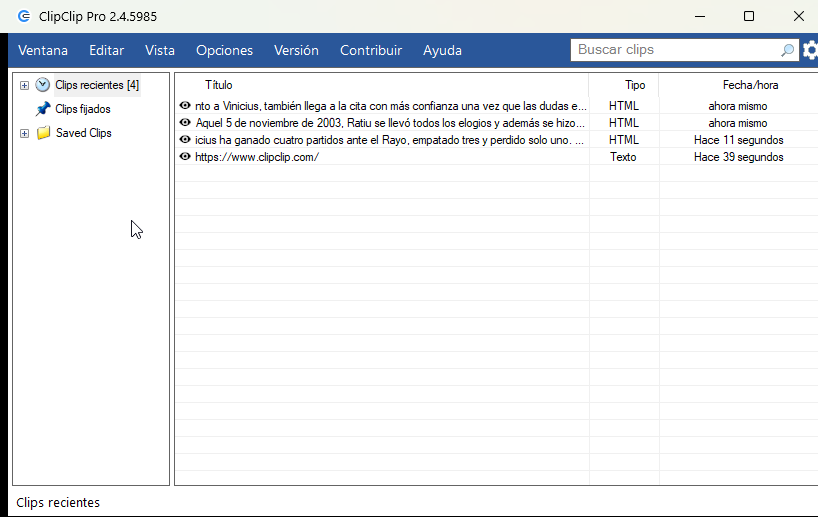
Task: Click 'ahora mismo' in the 'nto a Vinicius' row
Action: [x=738, y=106]
